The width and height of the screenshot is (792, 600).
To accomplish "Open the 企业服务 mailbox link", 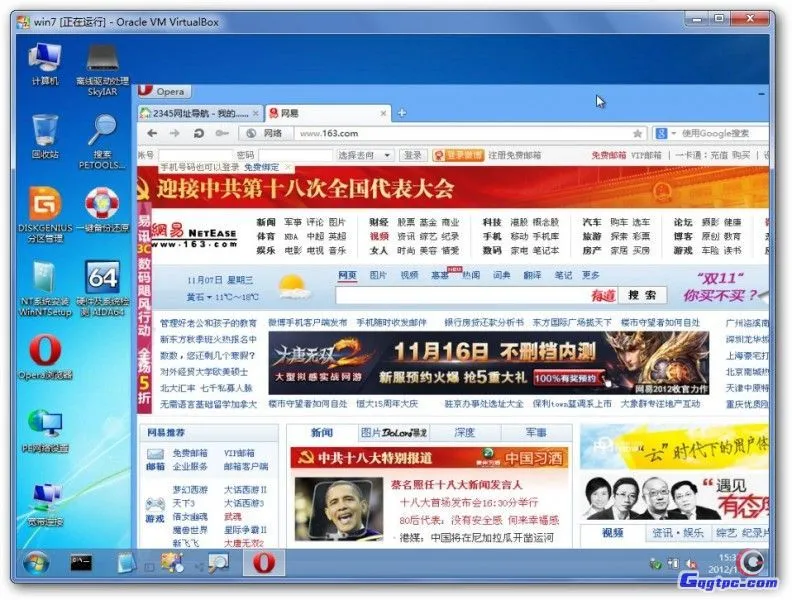I will (x=190, y=466).
